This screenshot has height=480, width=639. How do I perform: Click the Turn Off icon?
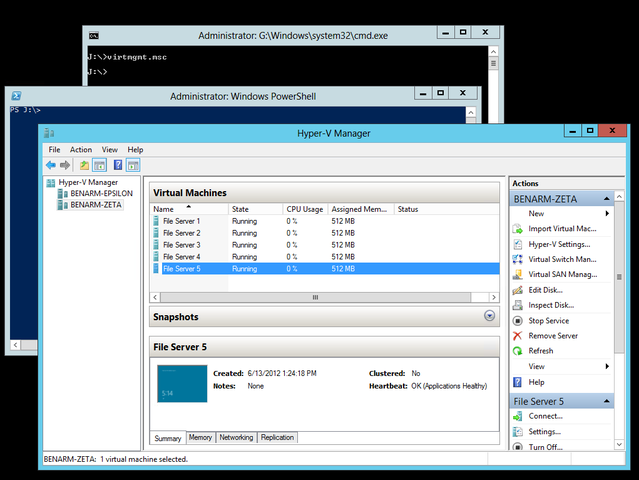(x=518, y=447)
